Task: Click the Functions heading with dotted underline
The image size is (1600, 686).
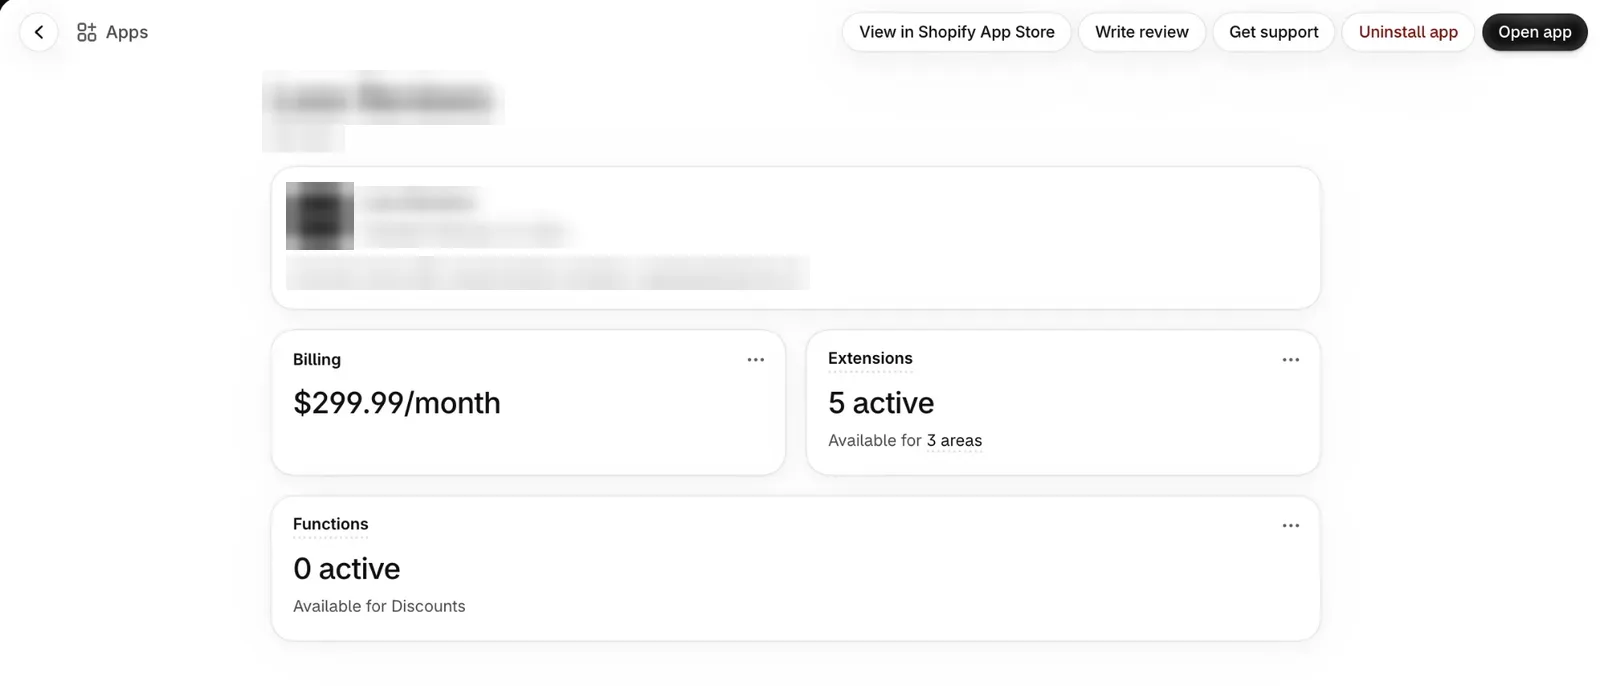Action: pos(330,525)
